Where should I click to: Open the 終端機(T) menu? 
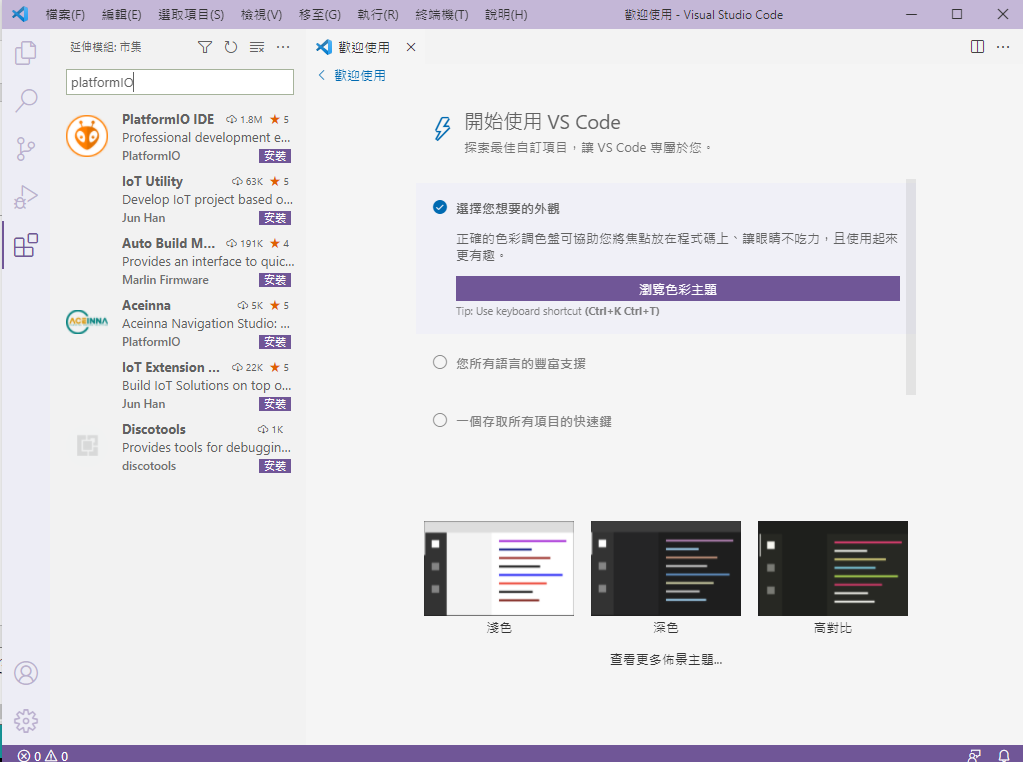point(442,14)
